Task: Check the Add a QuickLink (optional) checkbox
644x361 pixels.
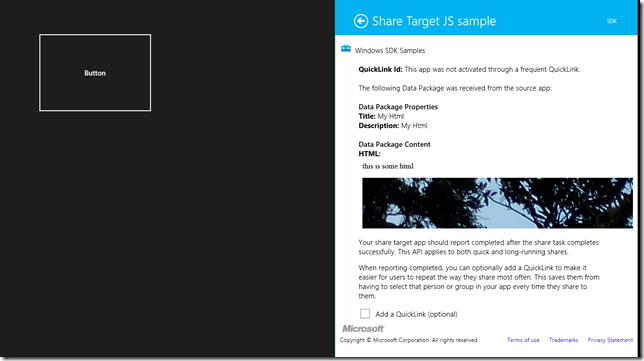Action: 365,314
